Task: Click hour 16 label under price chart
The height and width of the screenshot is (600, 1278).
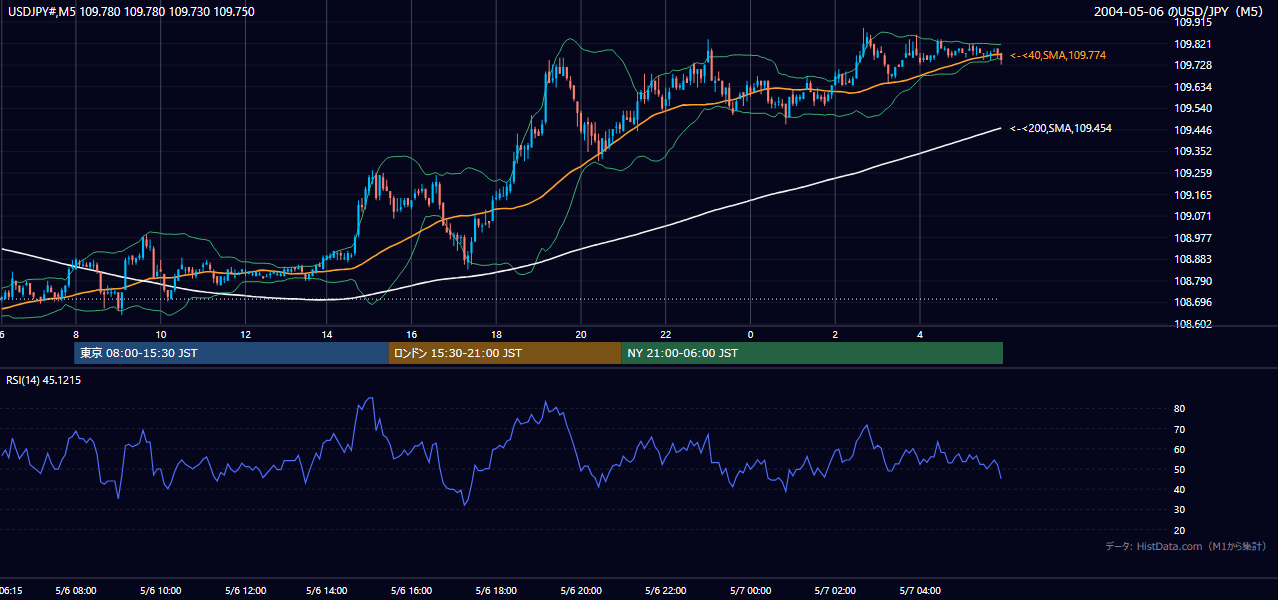Action: [412, 335]
